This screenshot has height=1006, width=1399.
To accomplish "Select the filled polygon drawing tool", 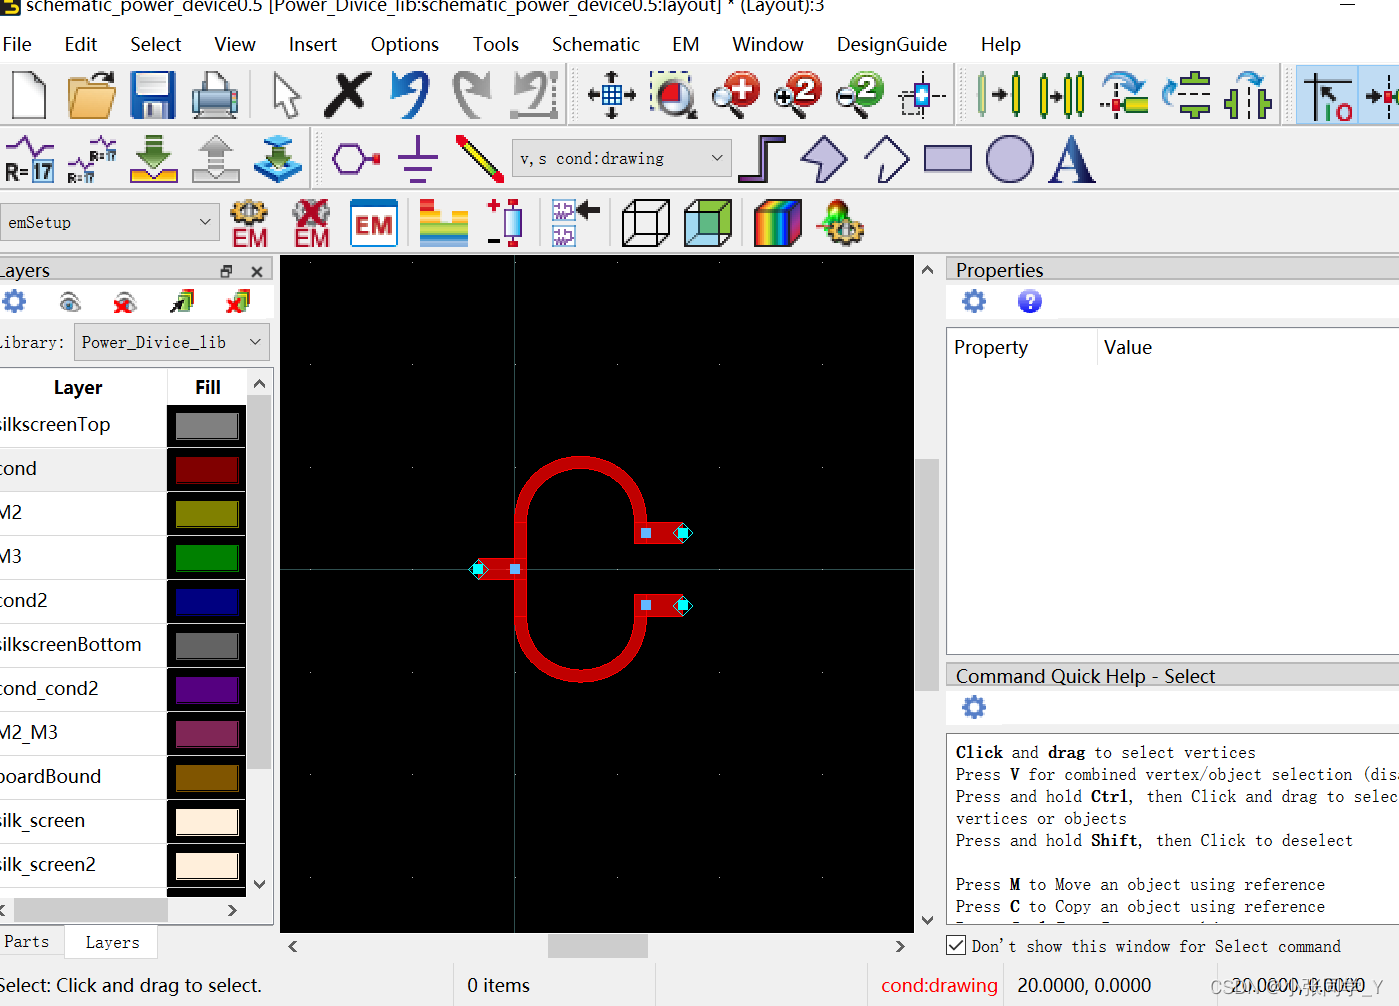I will (824, 158).
